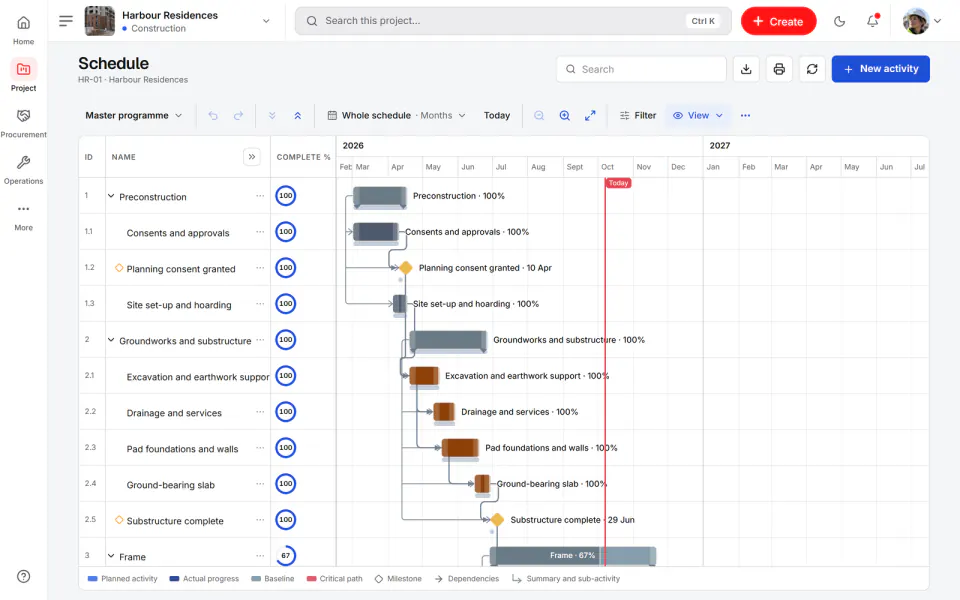Open the help question mark icon
This screenshot has width=960, height=600.
click(x=23, y=576)
